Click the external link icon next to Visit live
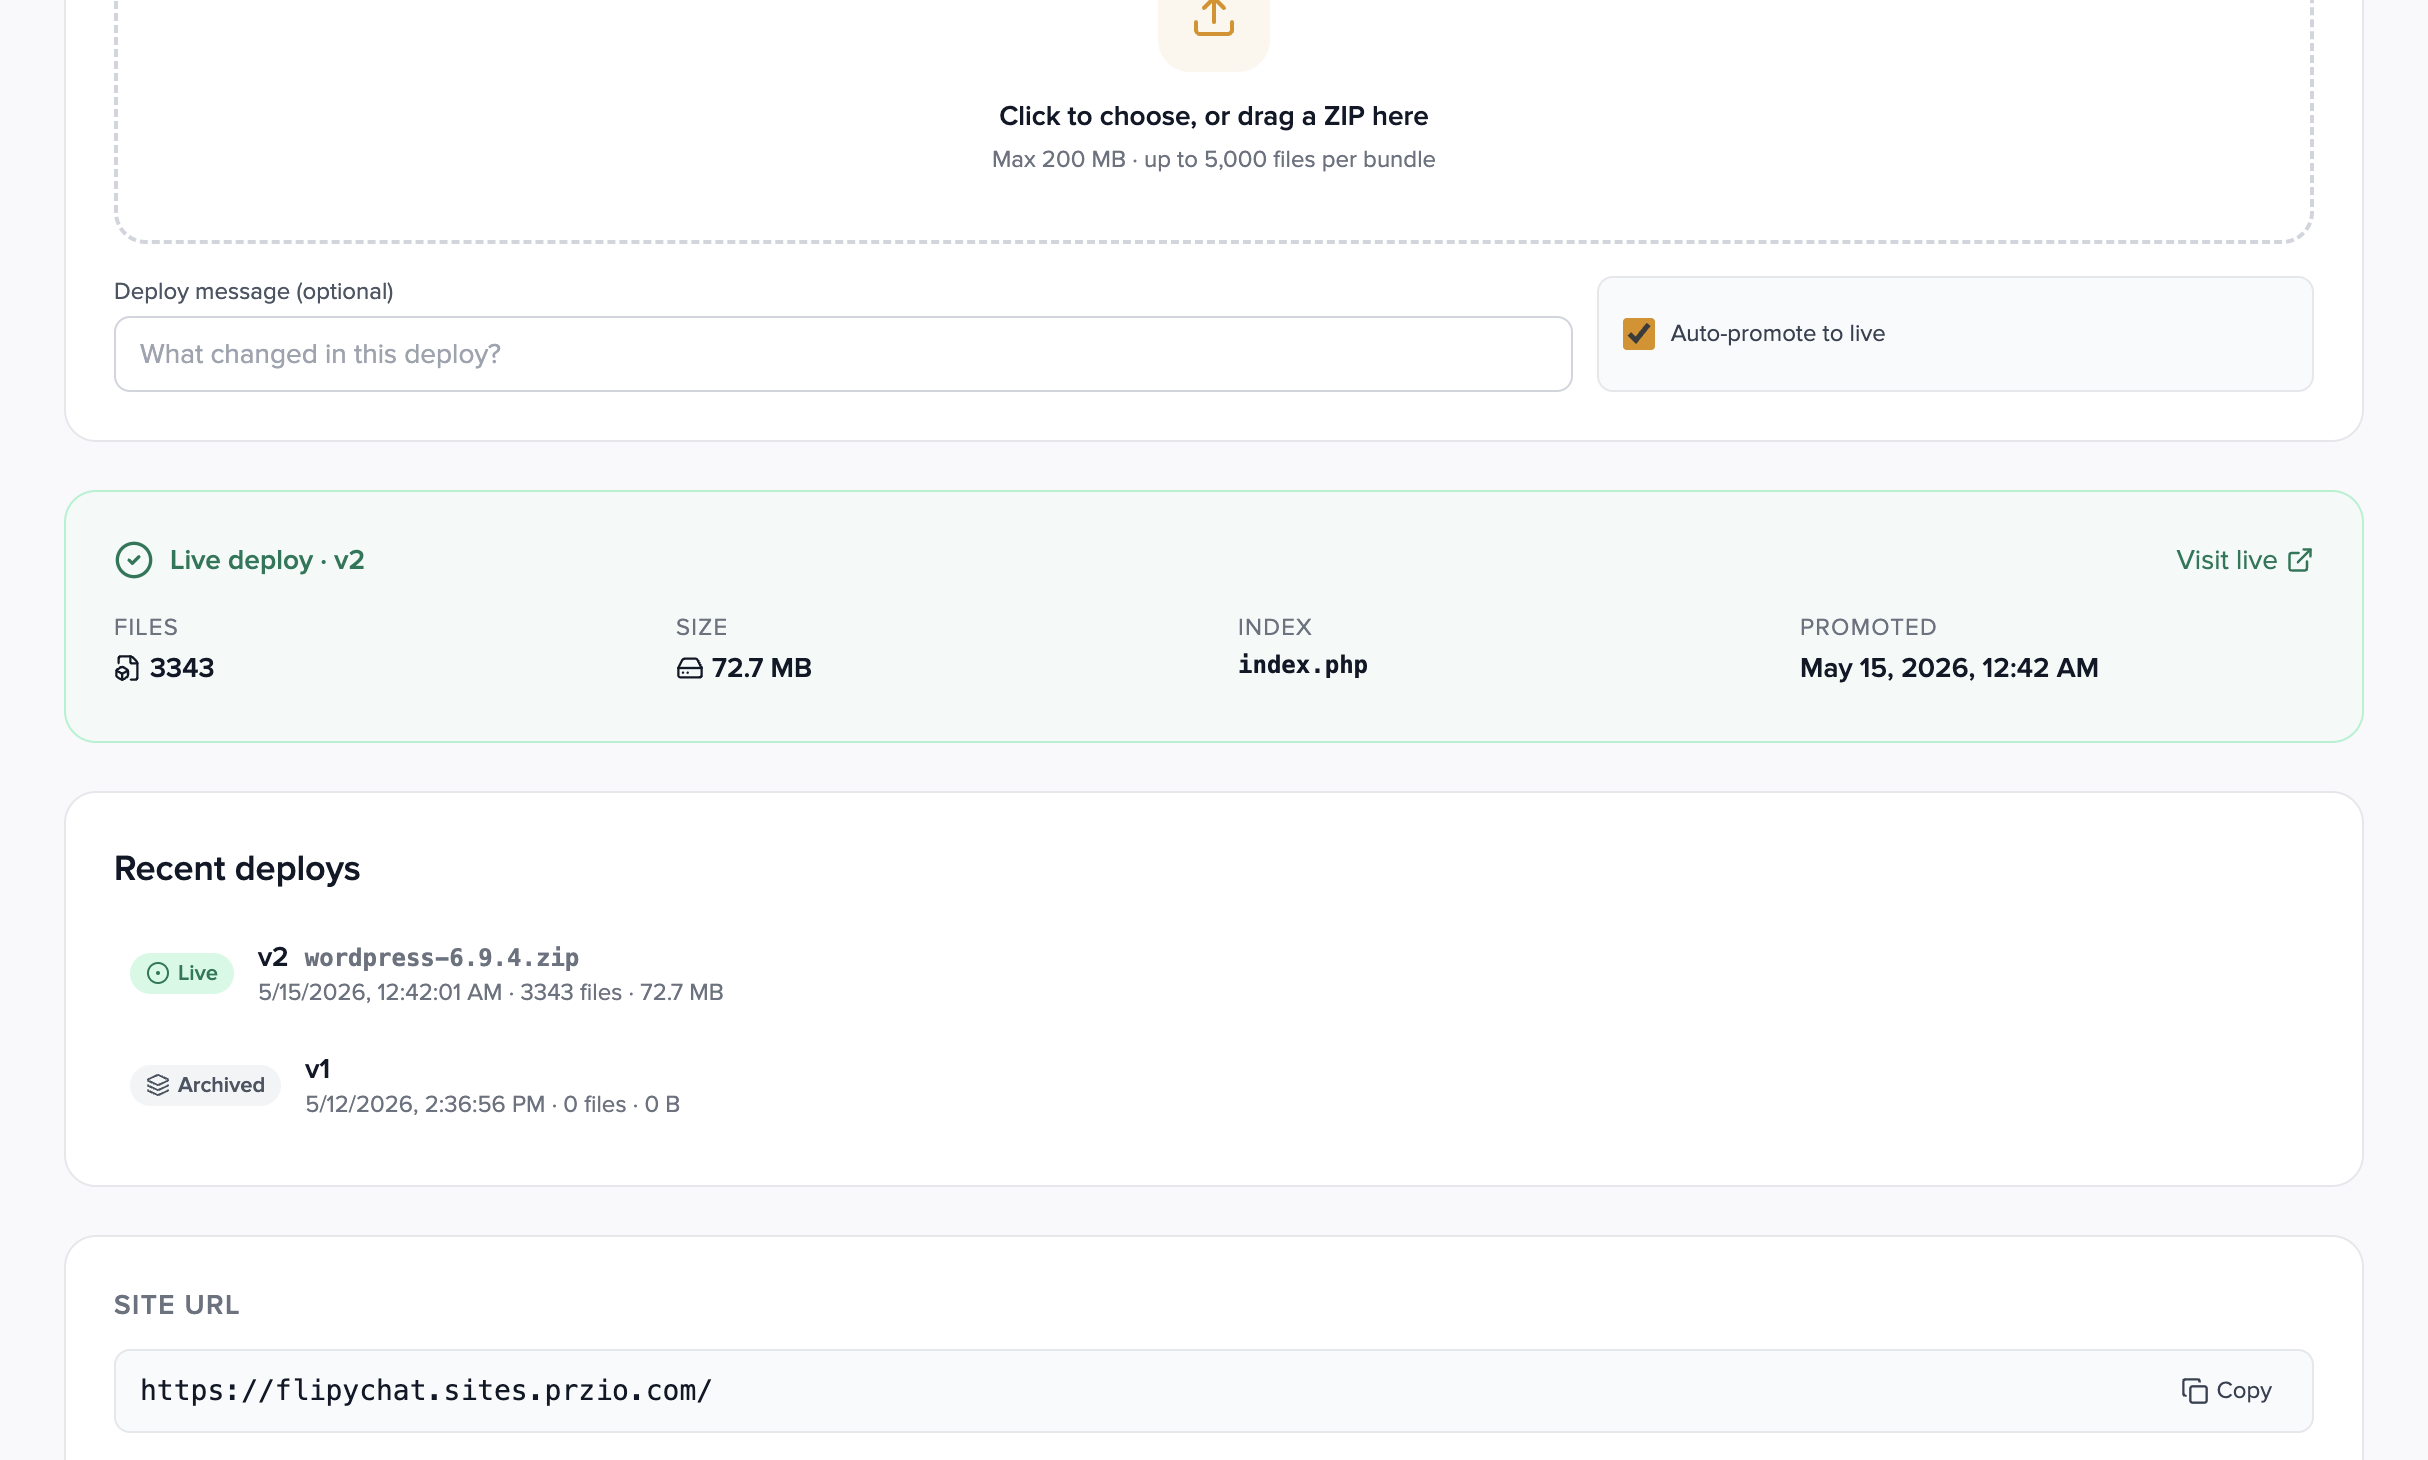The image size is (2428, 1460). 2300,560
